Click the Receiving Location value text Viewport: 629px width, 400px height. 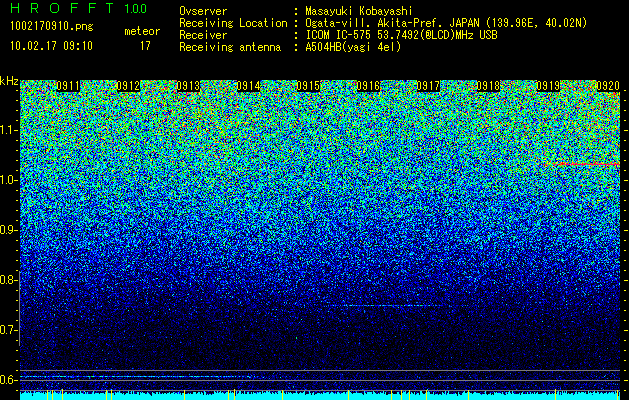(x=446, y=23)
